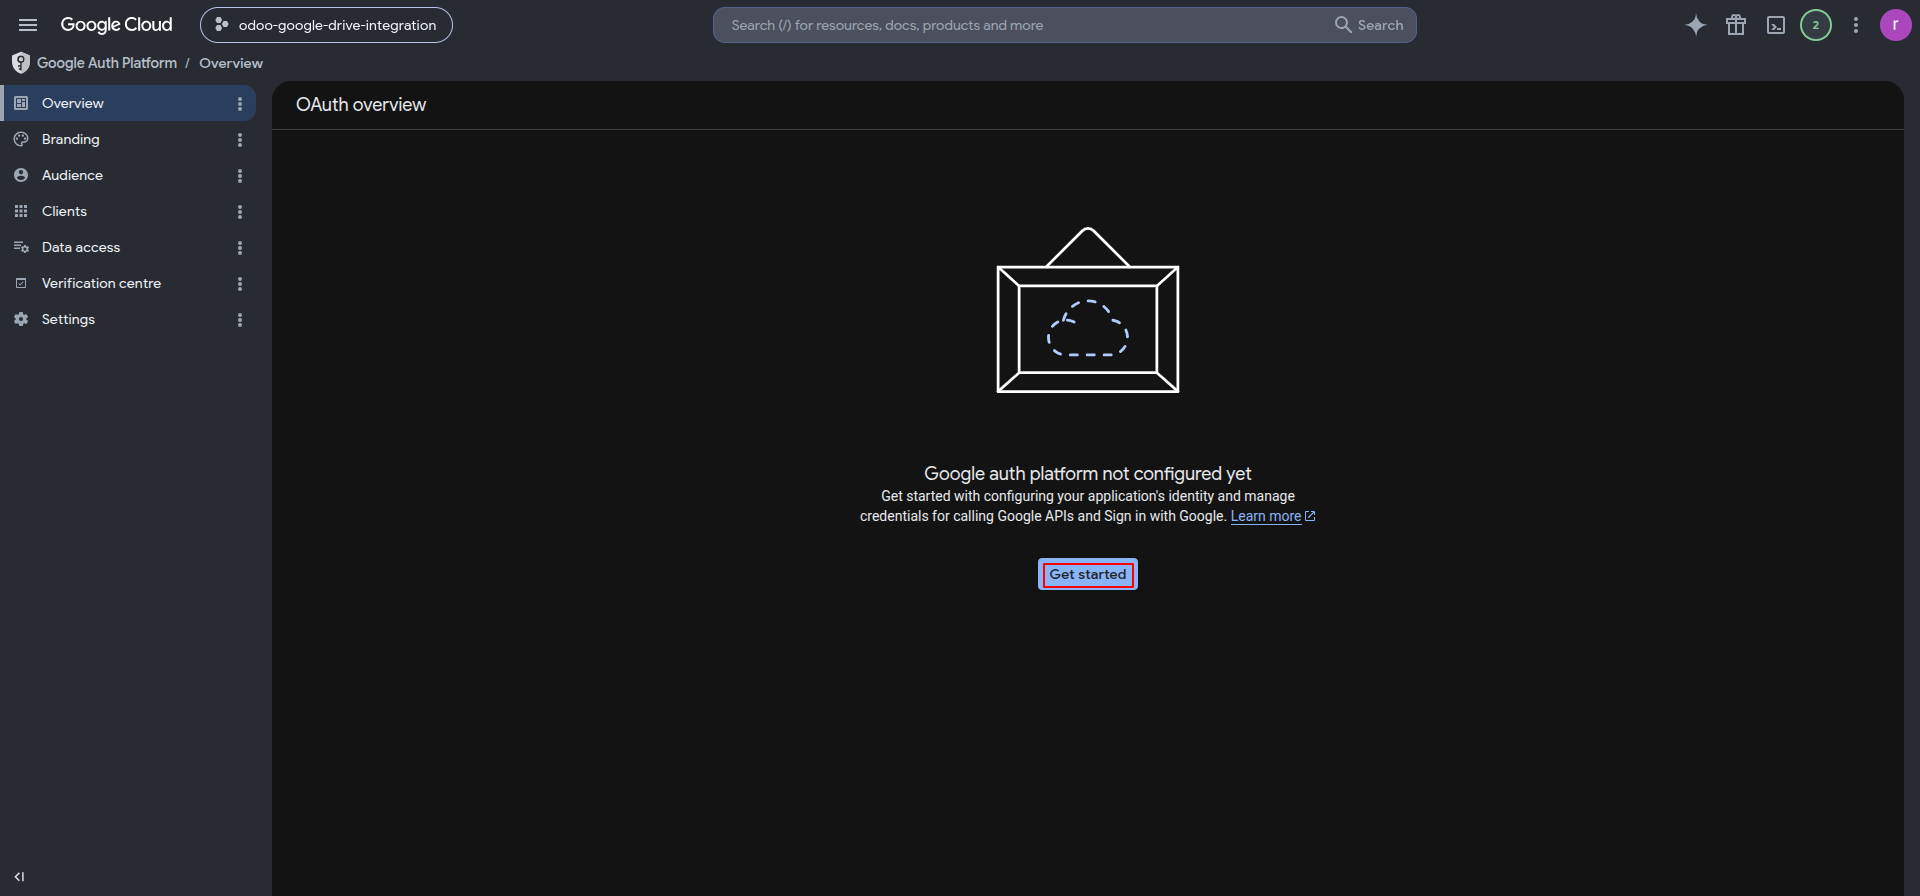Open the main navigation hamburger menu

(x=28, y=25)
